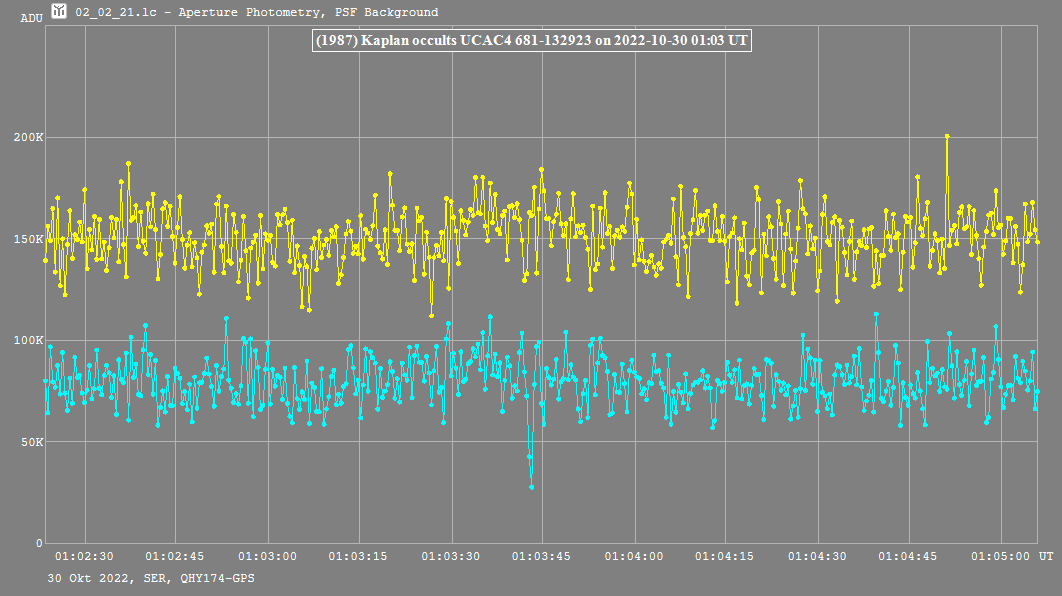
Task: Select the 01:02:45 time axis label
Action: 176,556
